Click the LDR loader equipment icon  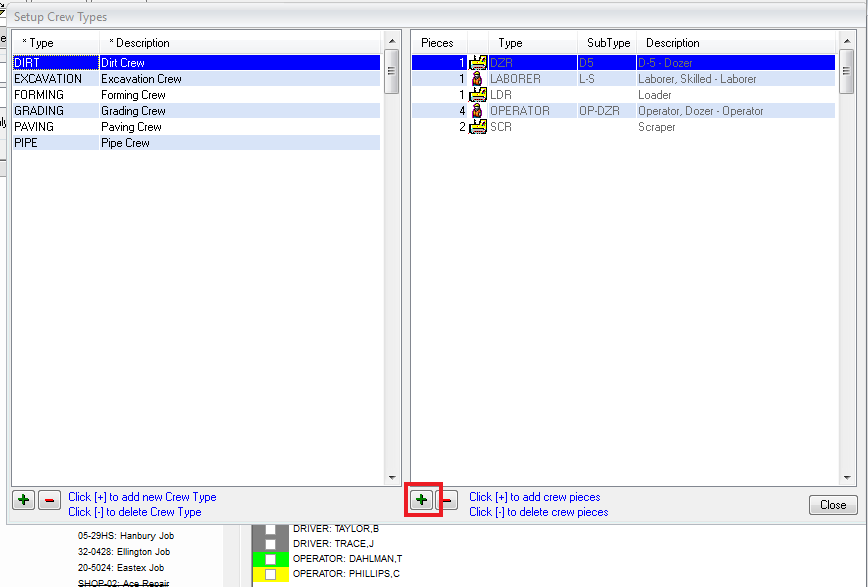(477, 94)
